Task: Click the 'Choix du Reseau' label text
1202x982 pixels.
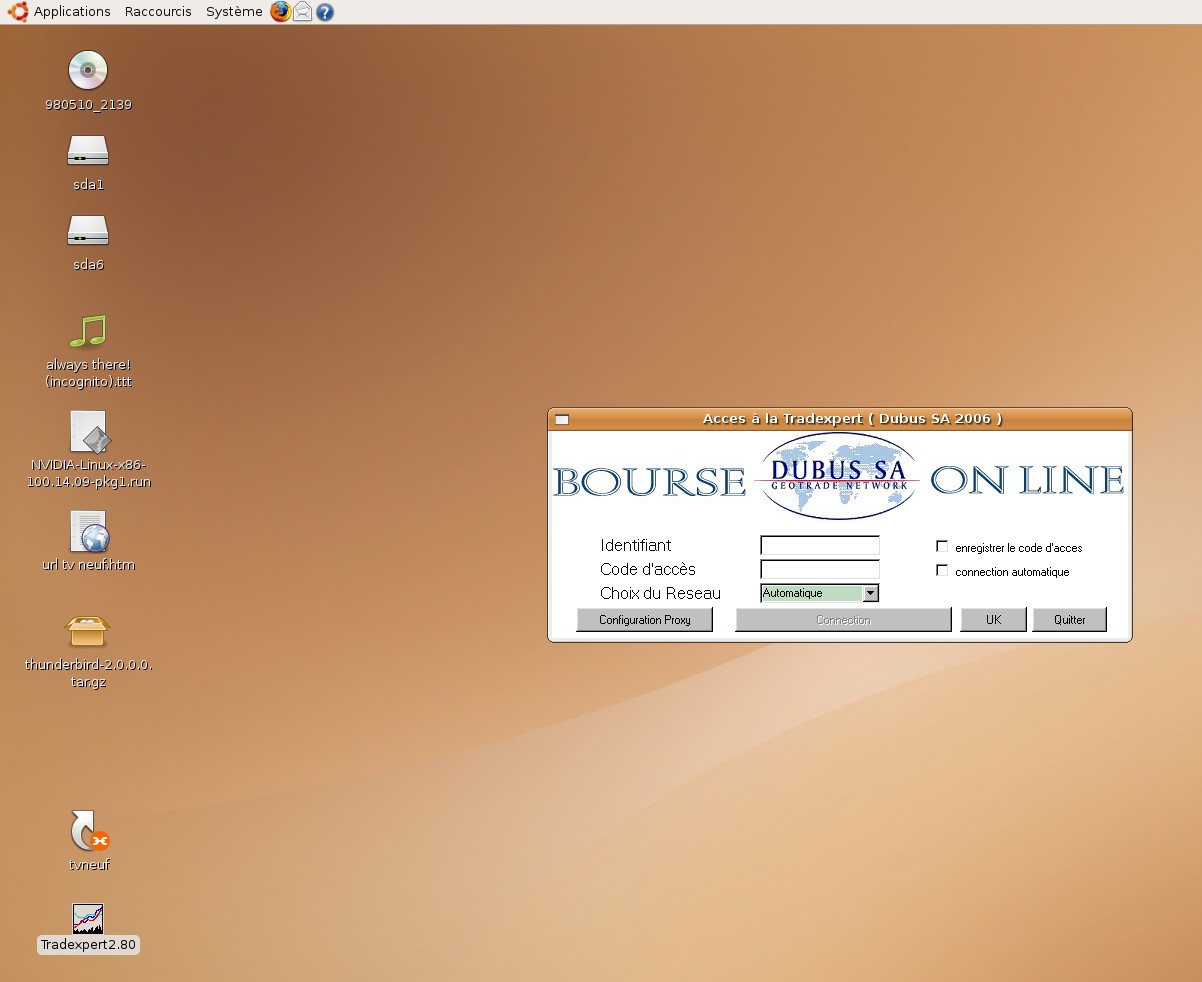Action: tap(660, 594)
